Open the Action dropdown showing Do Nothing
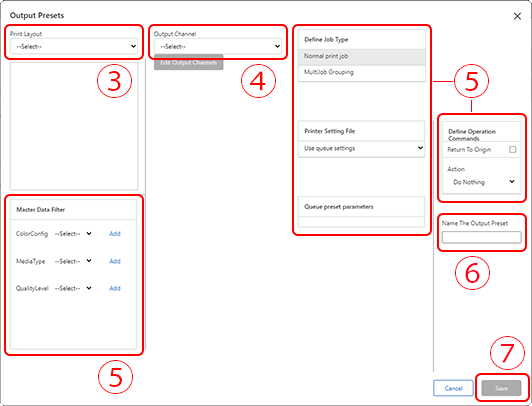 [482, 182]
